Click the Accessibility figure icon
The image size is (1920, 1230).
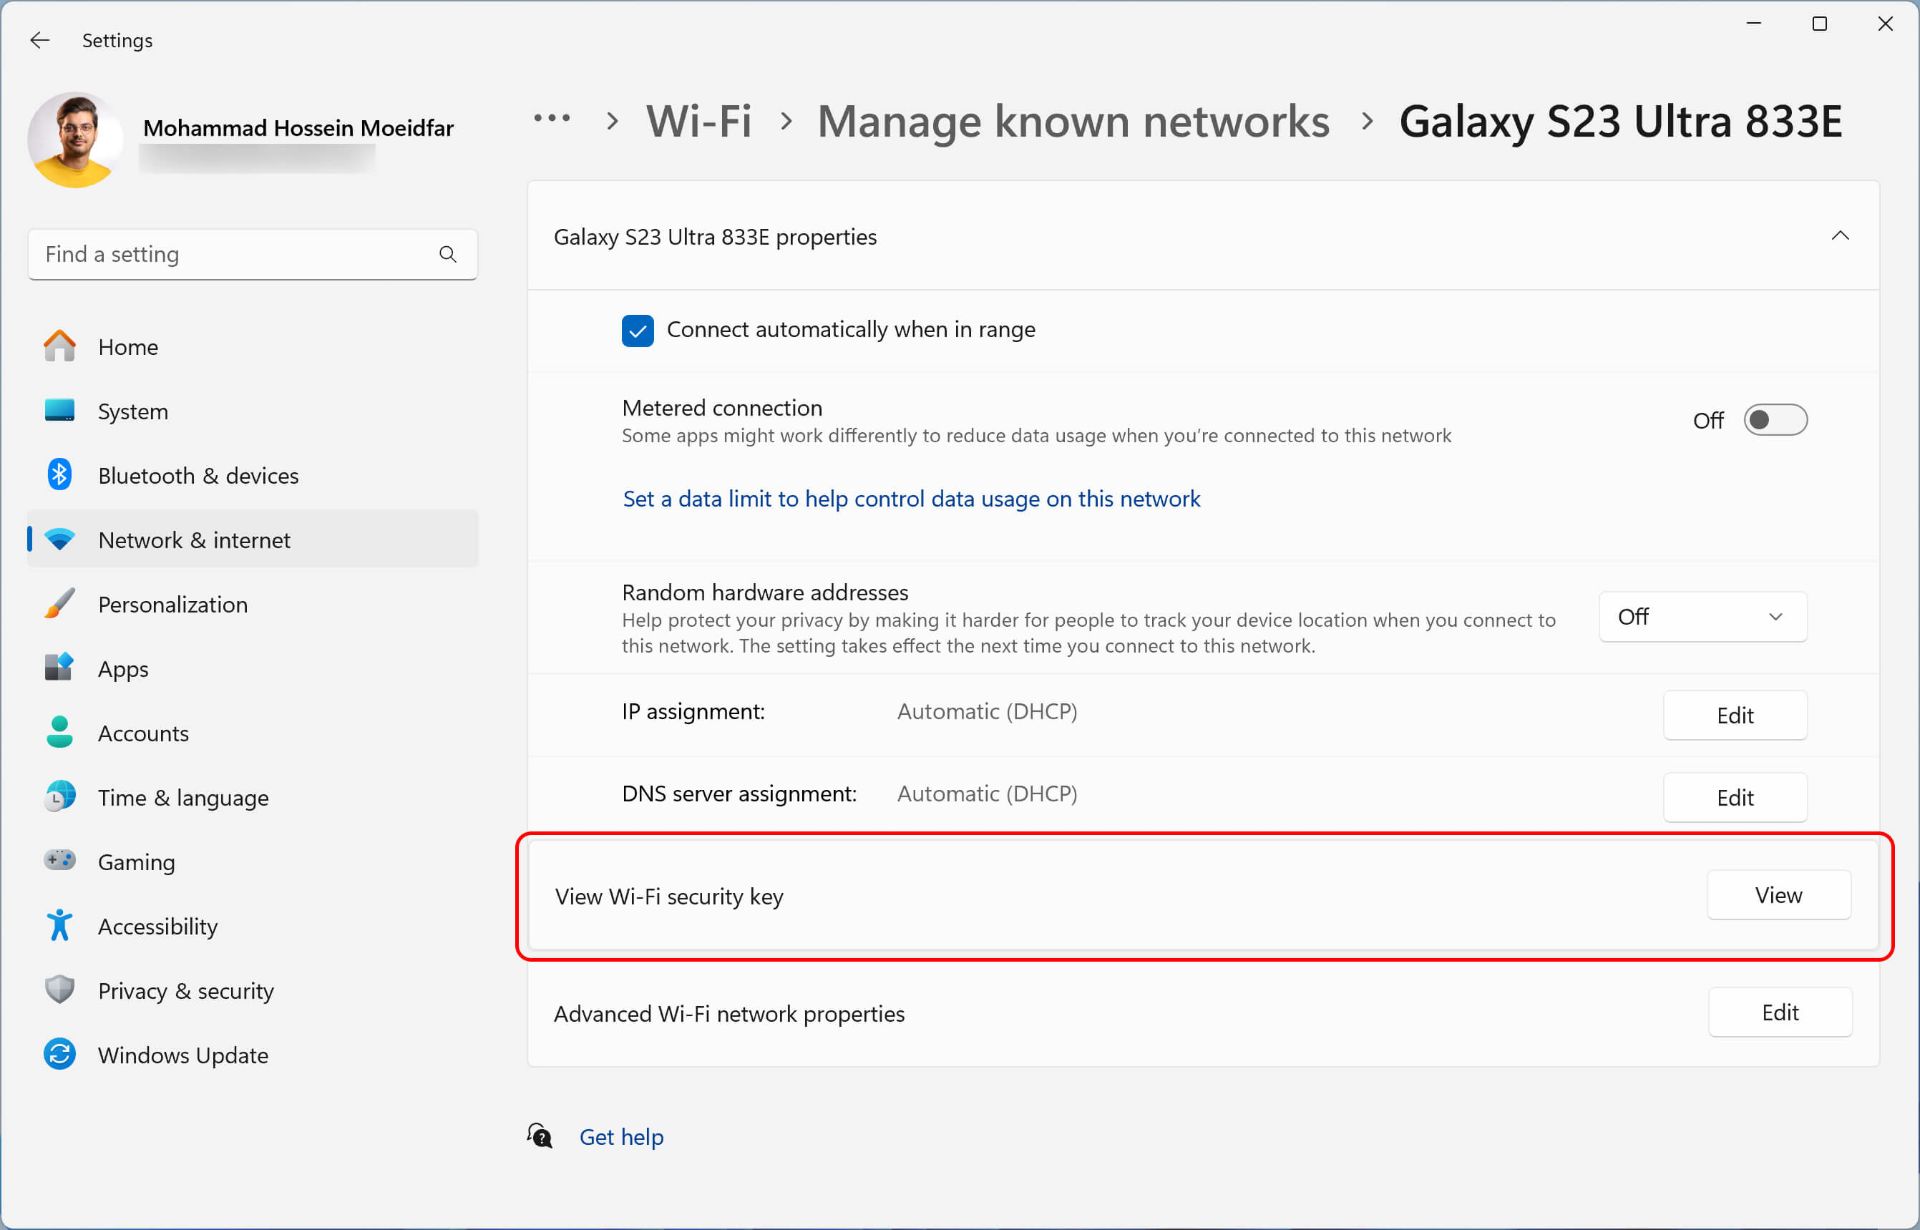[60, 926]
